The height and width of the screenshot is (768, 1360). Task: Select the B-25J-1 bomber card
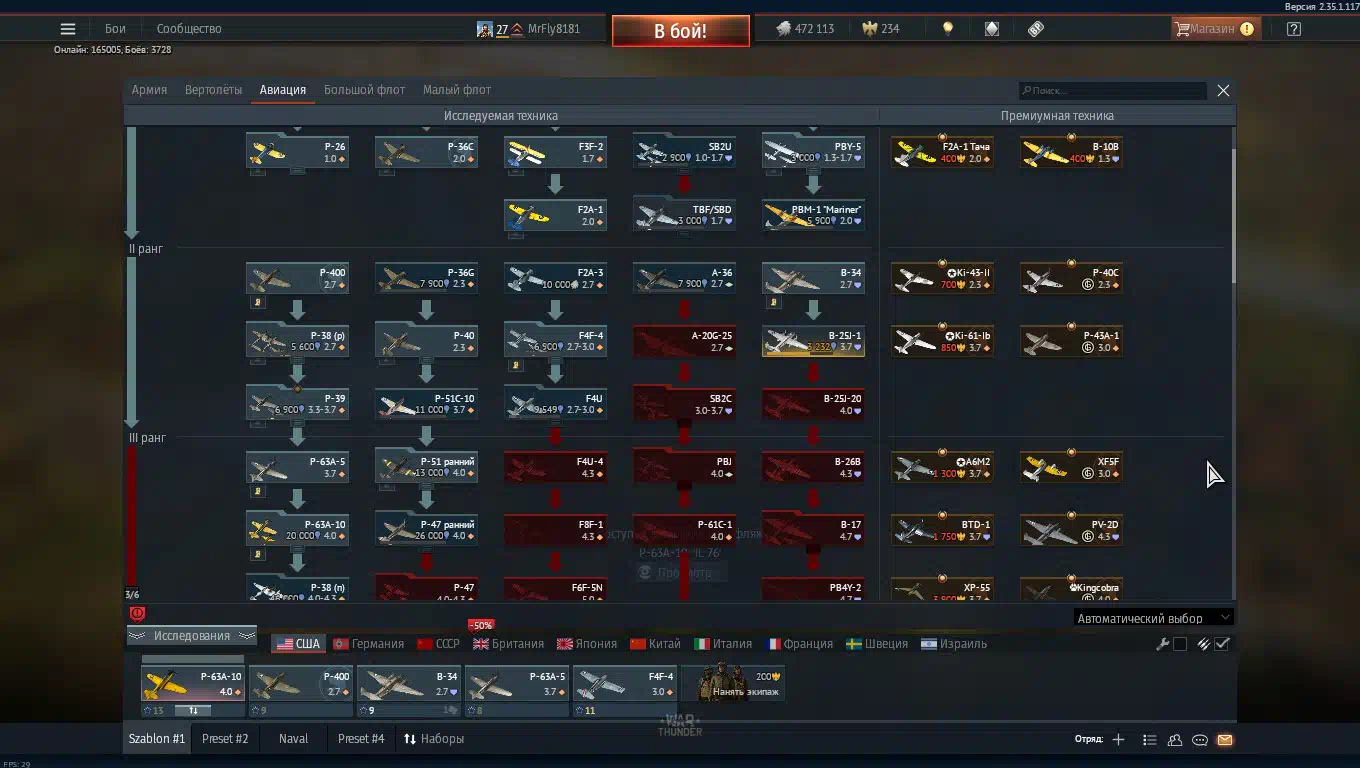814,341
